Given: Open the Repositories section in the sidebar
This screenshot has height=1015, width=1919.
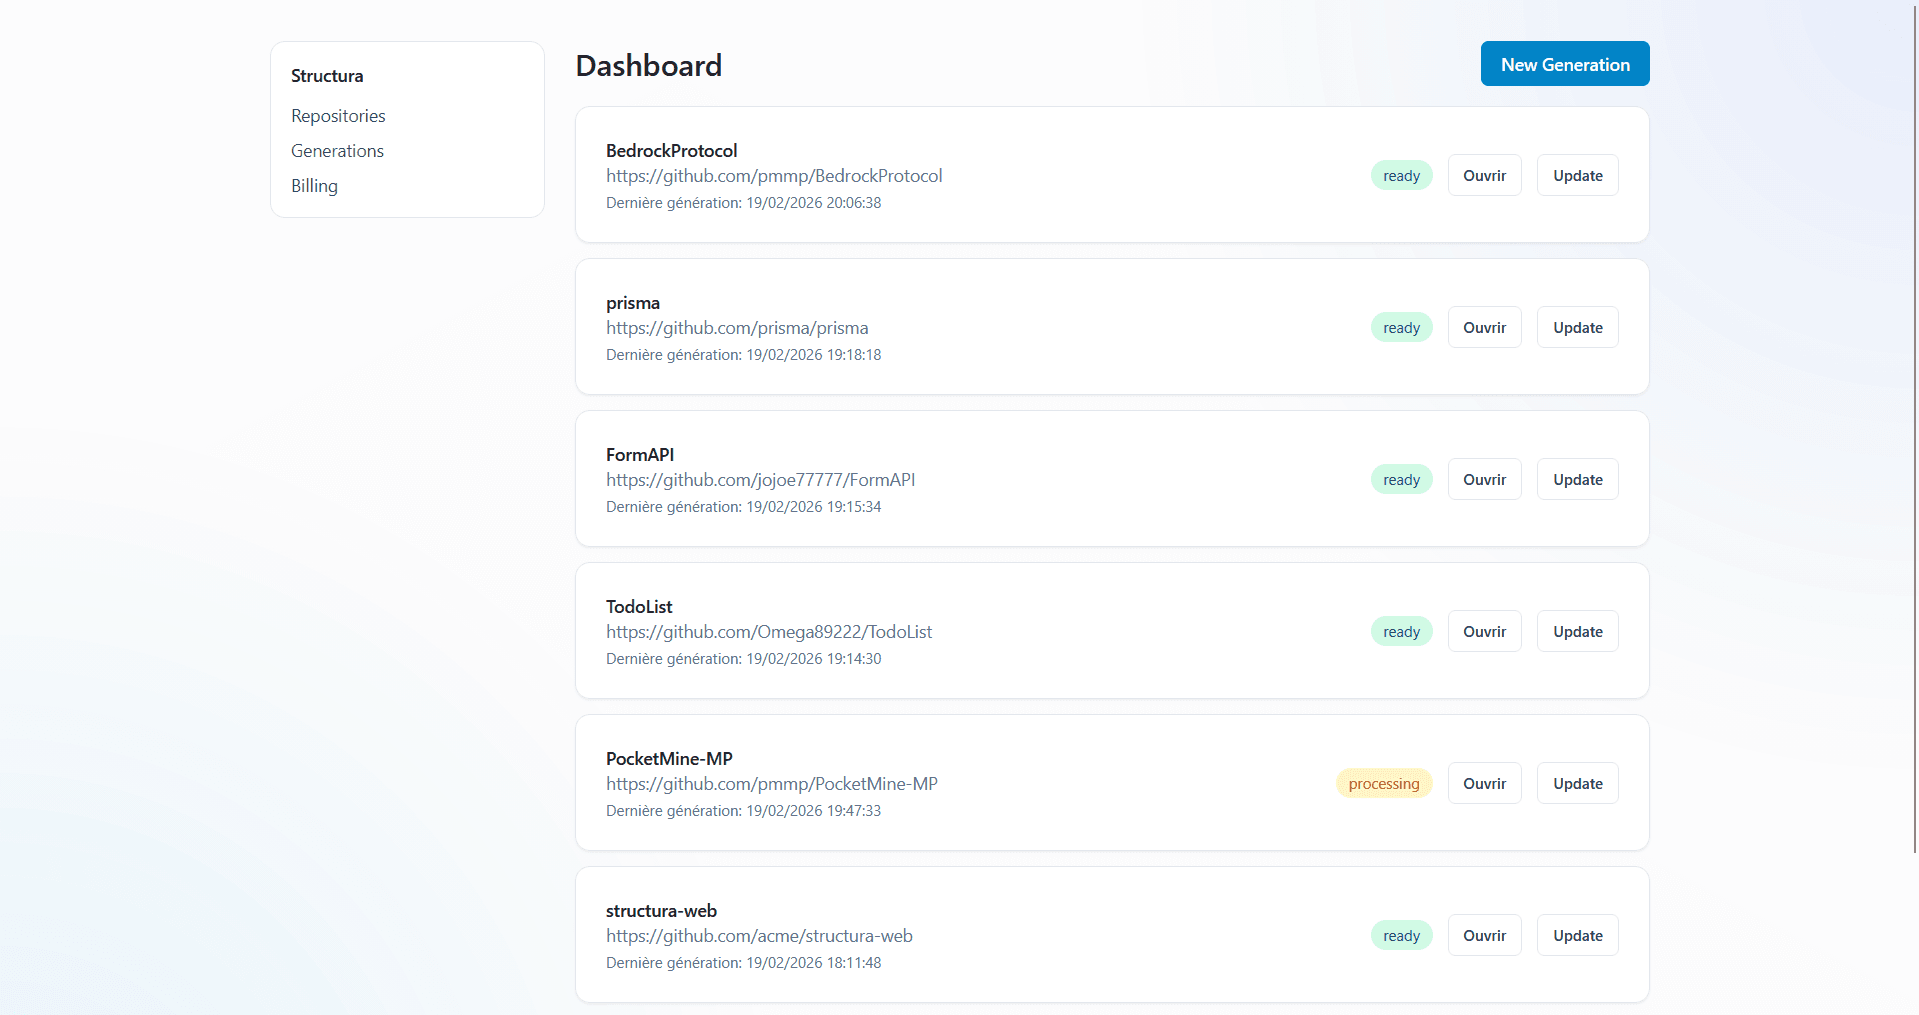Looking at the screenshot, I should pyautogui.click(x=337, y=115).
